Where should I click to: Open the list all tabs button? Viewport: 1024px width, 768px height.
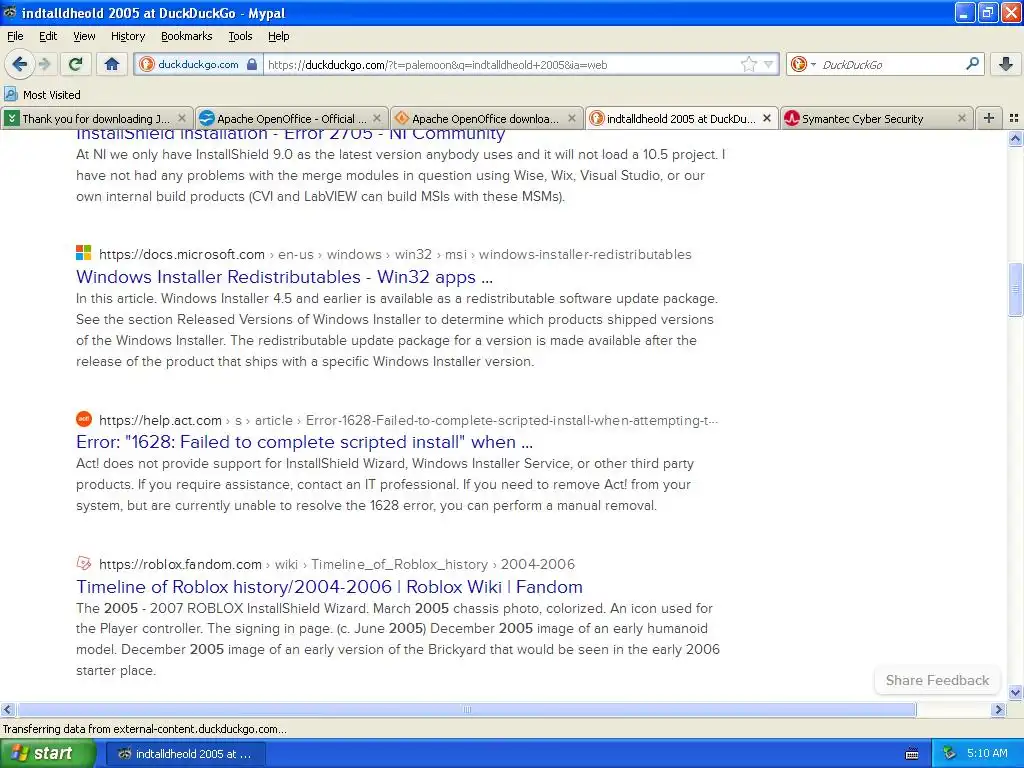1014,118
